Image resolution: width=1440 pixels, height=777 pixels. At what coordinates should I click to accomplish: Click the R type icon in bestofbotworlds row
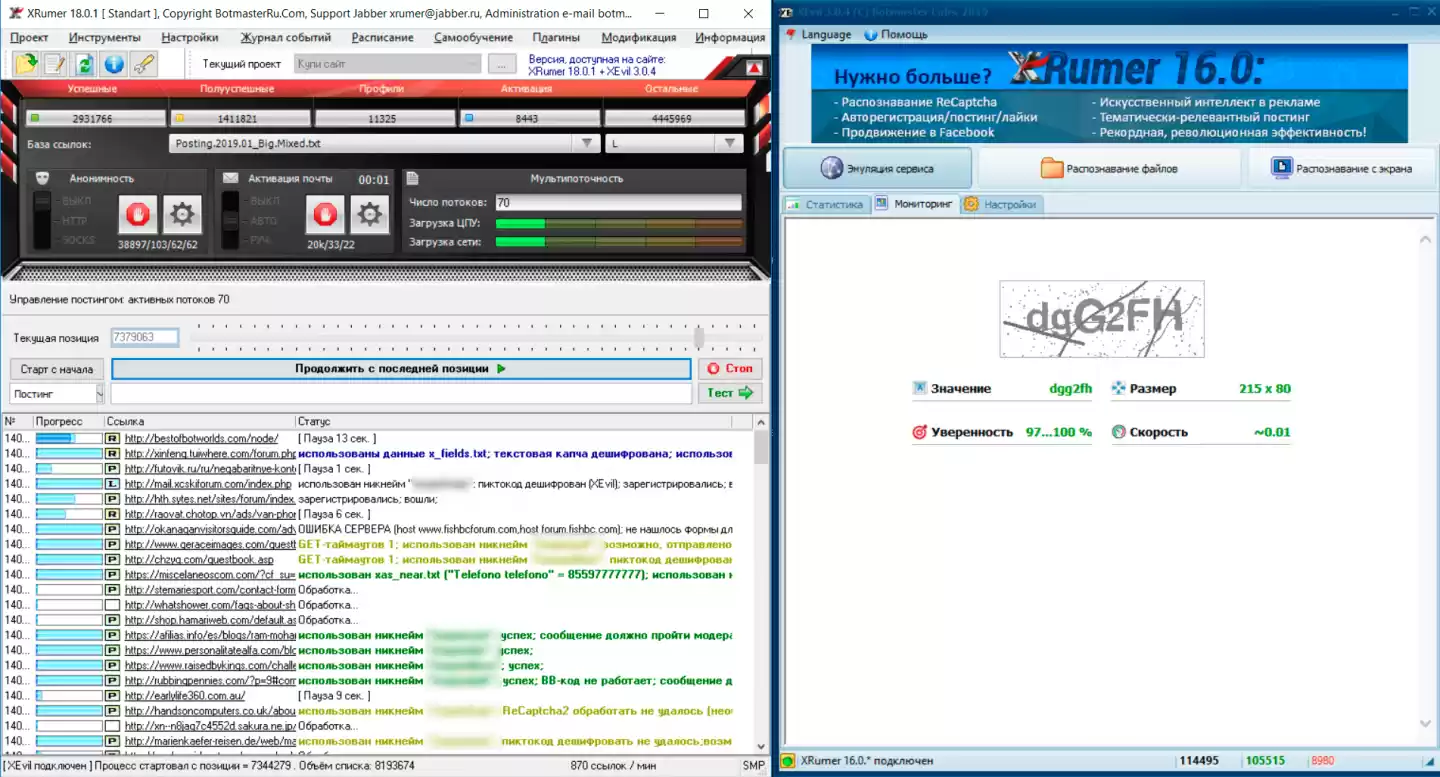113,438
